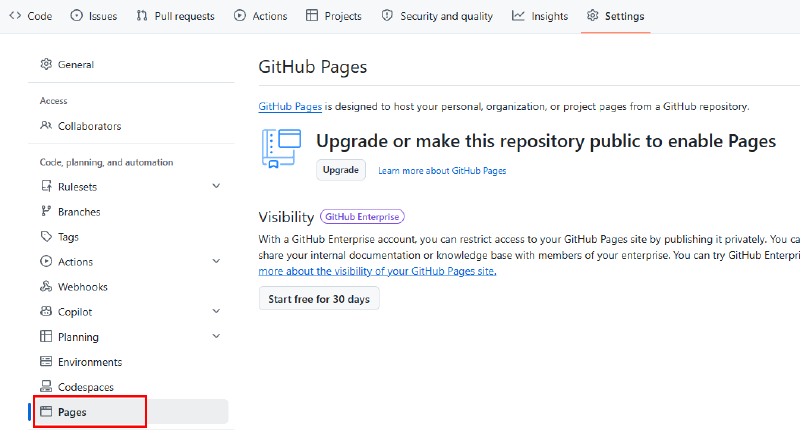Click the General gear icon in sidebar
Screen dimensions: 800x437
[x=46, y=64]
